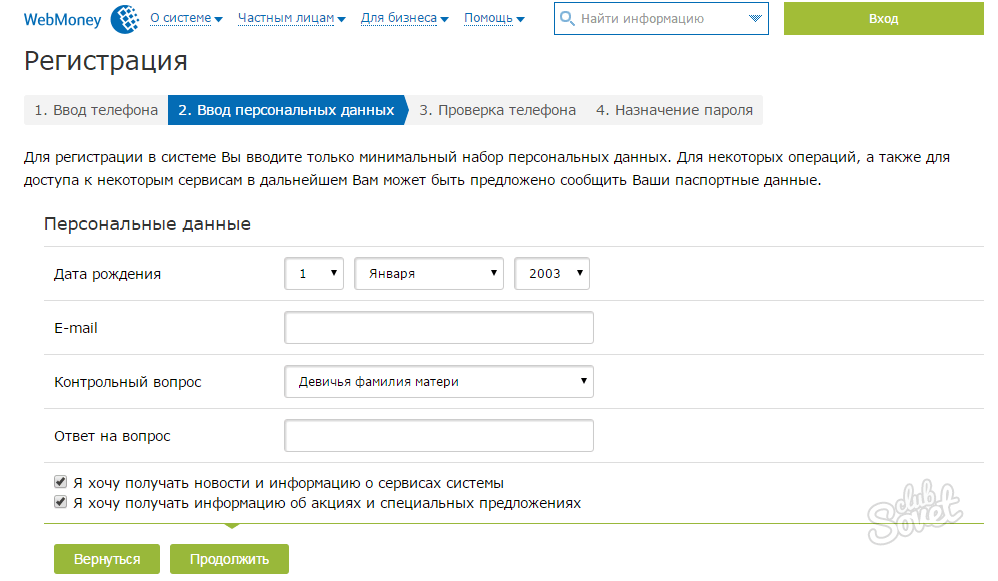Open the «Помощь» menu

494,18
